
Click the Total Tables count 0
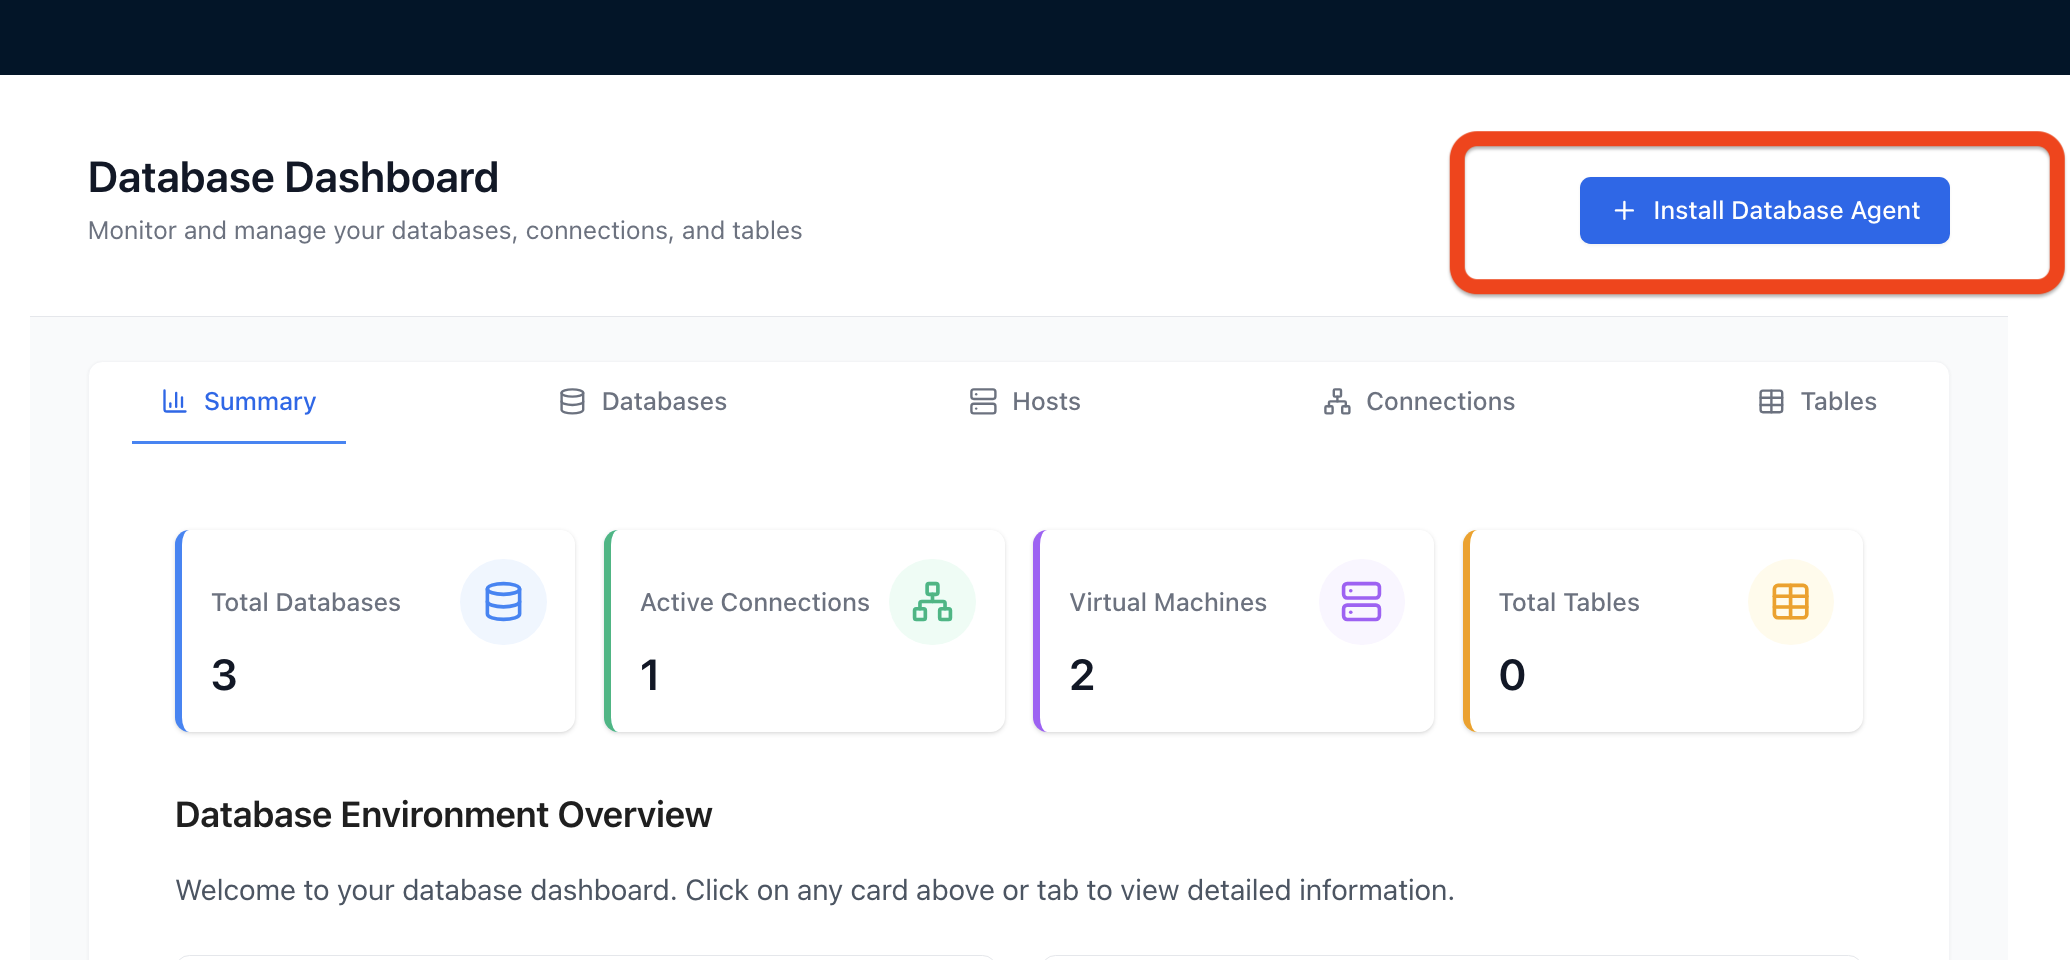pyautogui.click(x=1512, y=675)
